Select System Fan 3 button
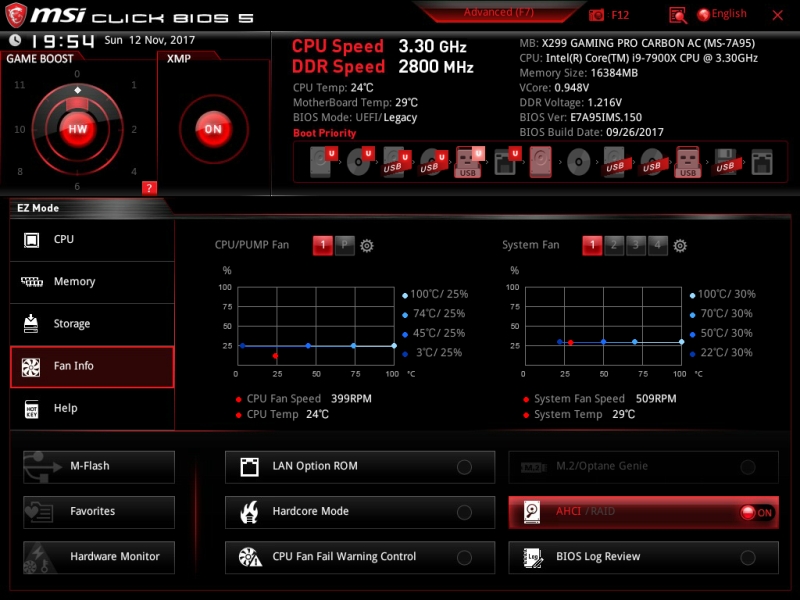800x600 pixels. 636,245
